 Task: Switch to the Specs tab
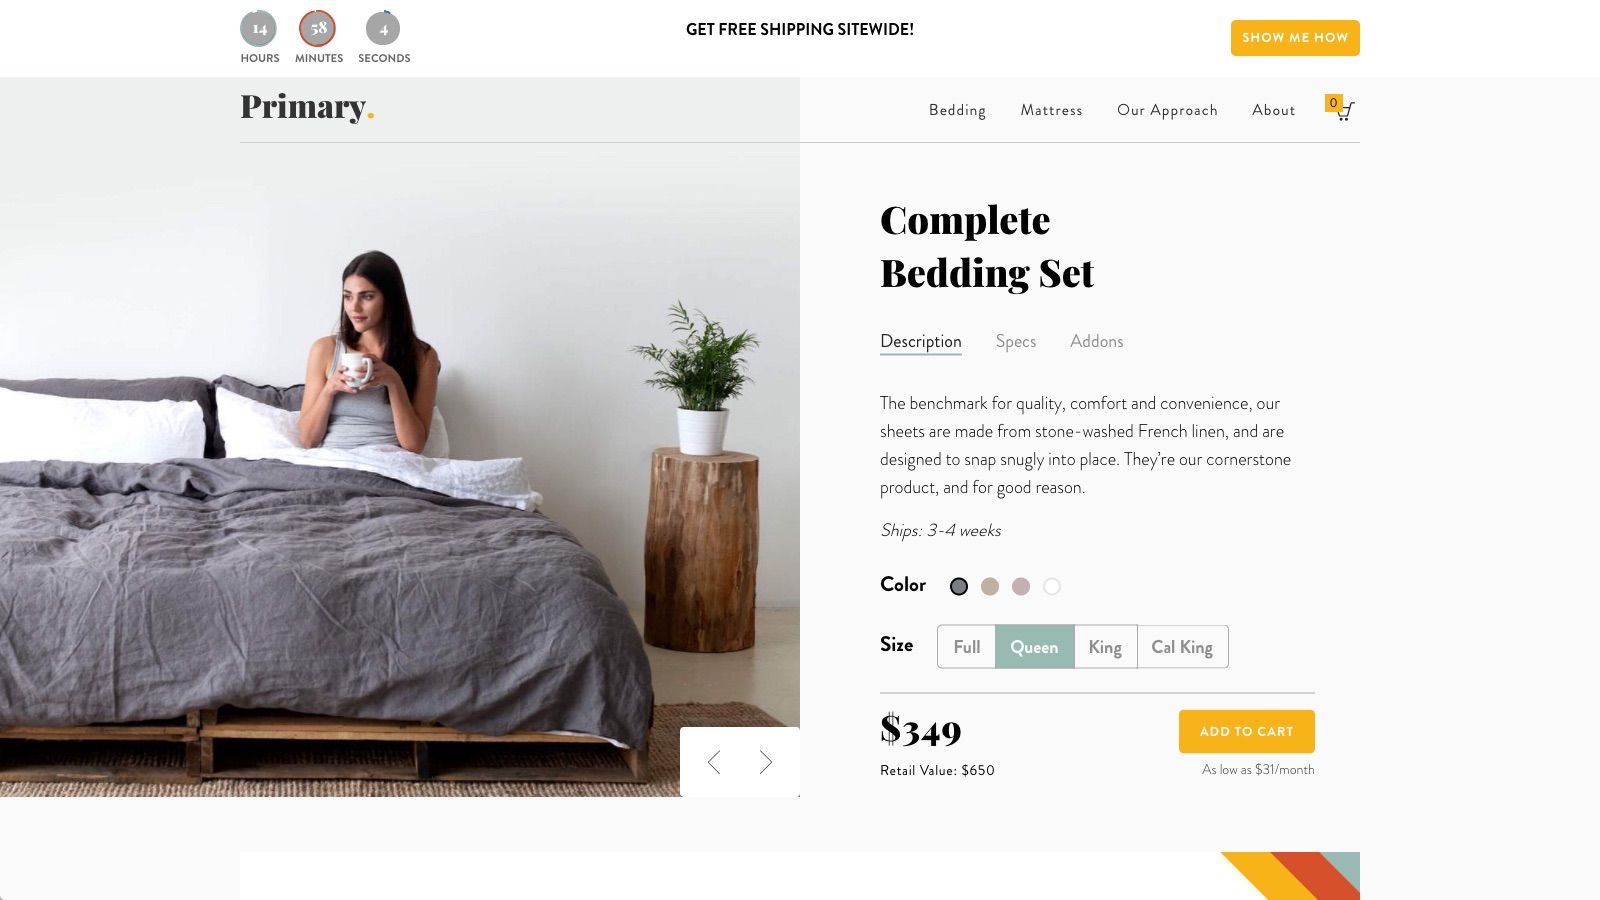(x=1016, y=342)
